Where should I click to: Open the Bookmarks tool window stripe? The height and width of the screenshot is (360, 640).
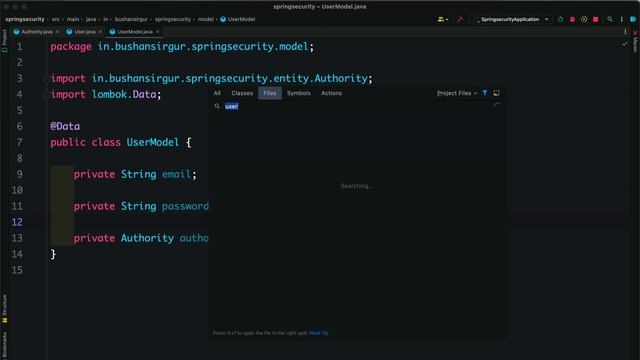coord(4,345)
